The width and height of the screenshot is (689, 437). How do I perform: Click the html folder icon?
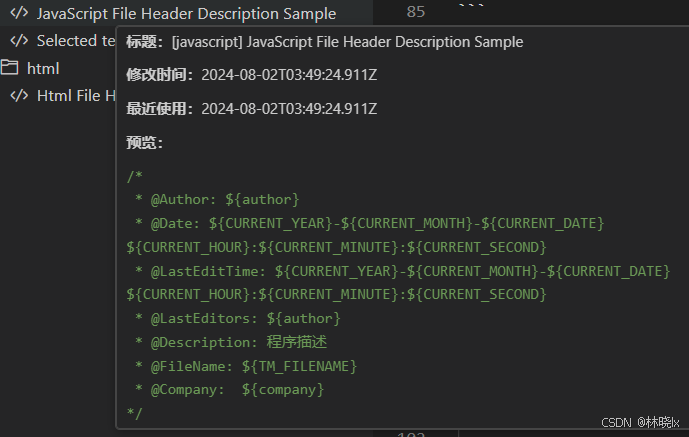click(x=10, y=68)
